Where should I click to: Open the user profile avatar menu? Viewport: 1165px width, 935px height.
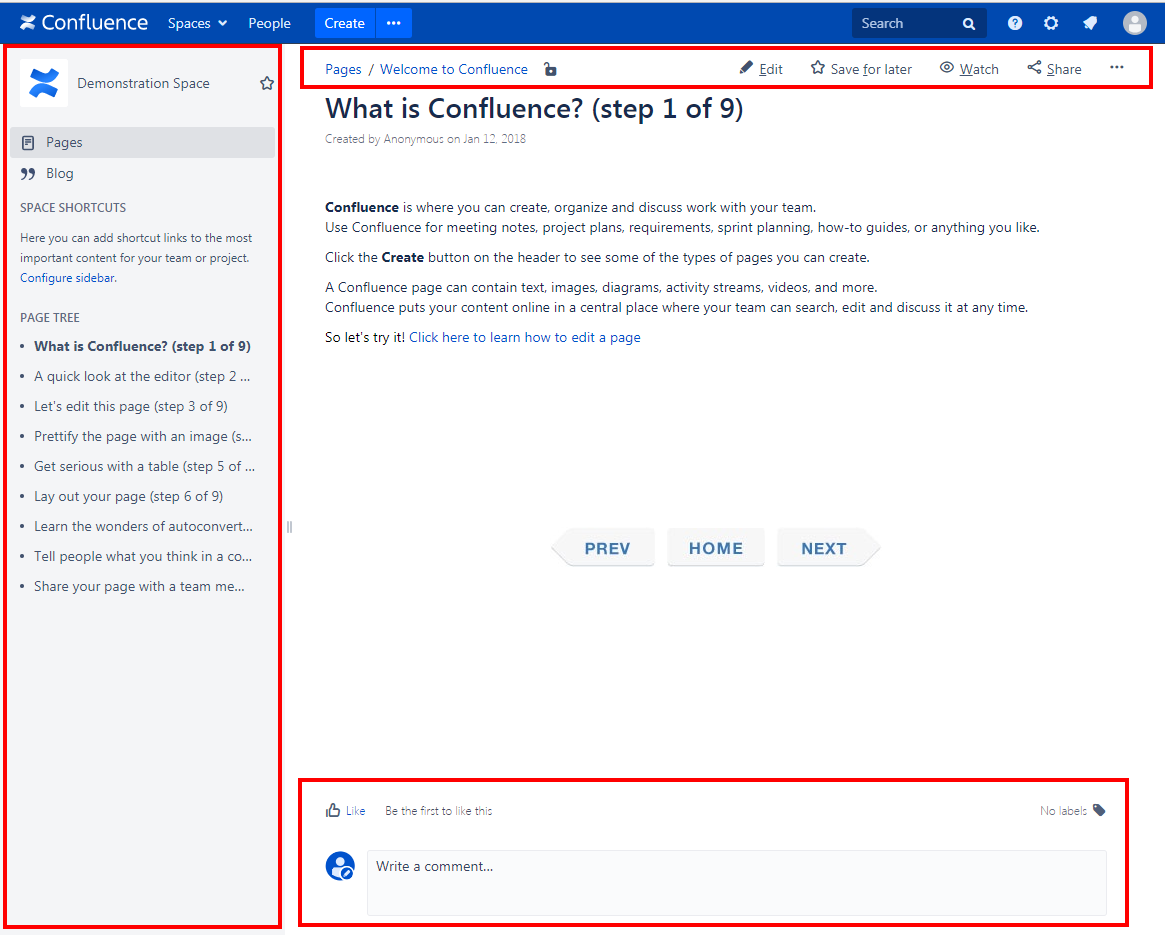(1135, 23)
